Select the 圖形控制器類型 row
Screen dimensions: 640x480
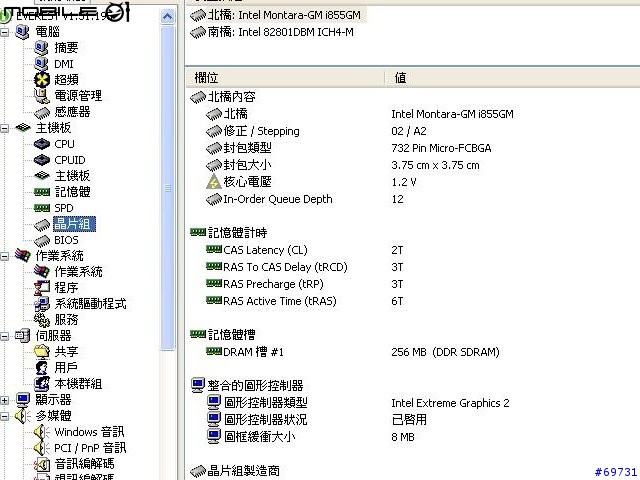412,403
